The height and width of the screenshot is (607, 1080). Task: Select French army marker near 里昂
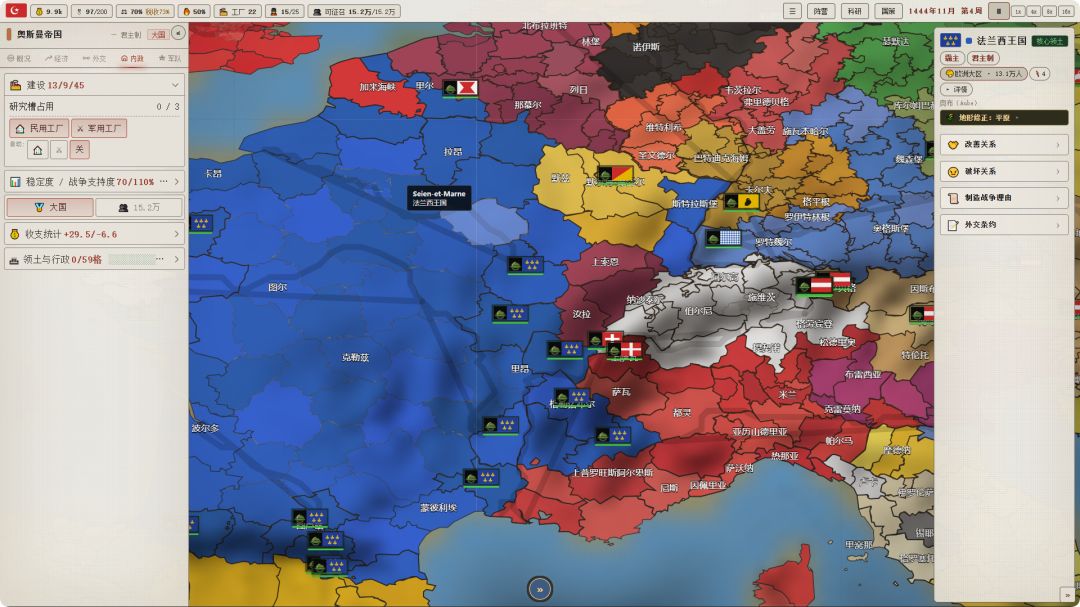coord(564,349)
